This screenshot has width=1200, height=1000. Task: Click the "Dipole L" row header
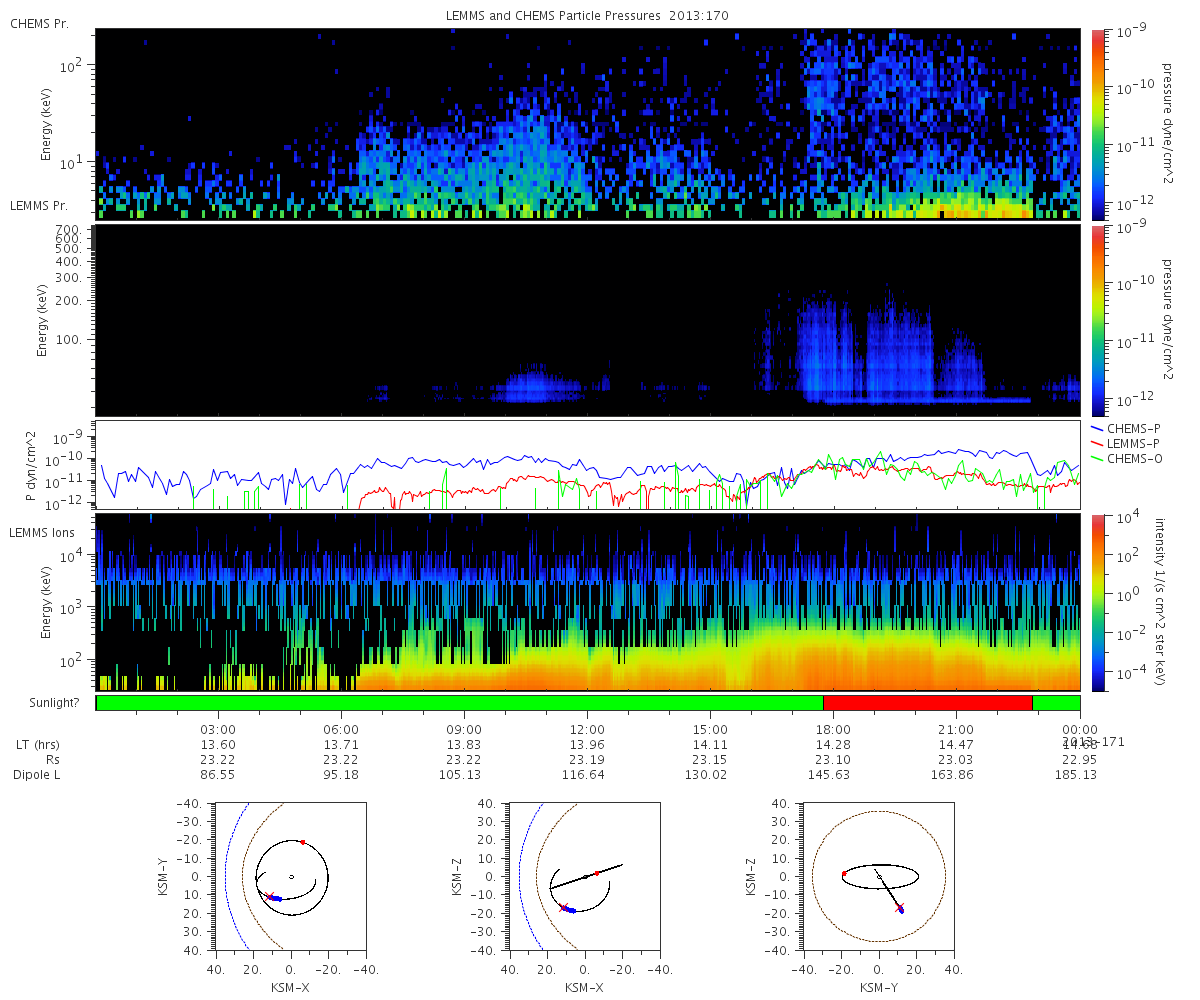37,775
